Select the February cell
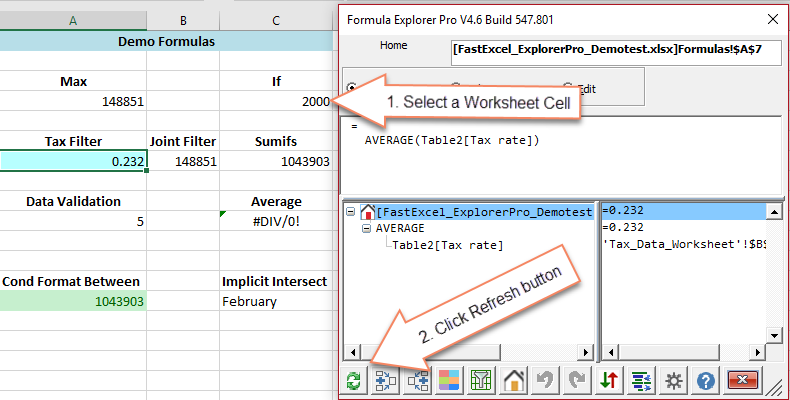The width and height of the screenshot is (790, 400). coord(276,301)
